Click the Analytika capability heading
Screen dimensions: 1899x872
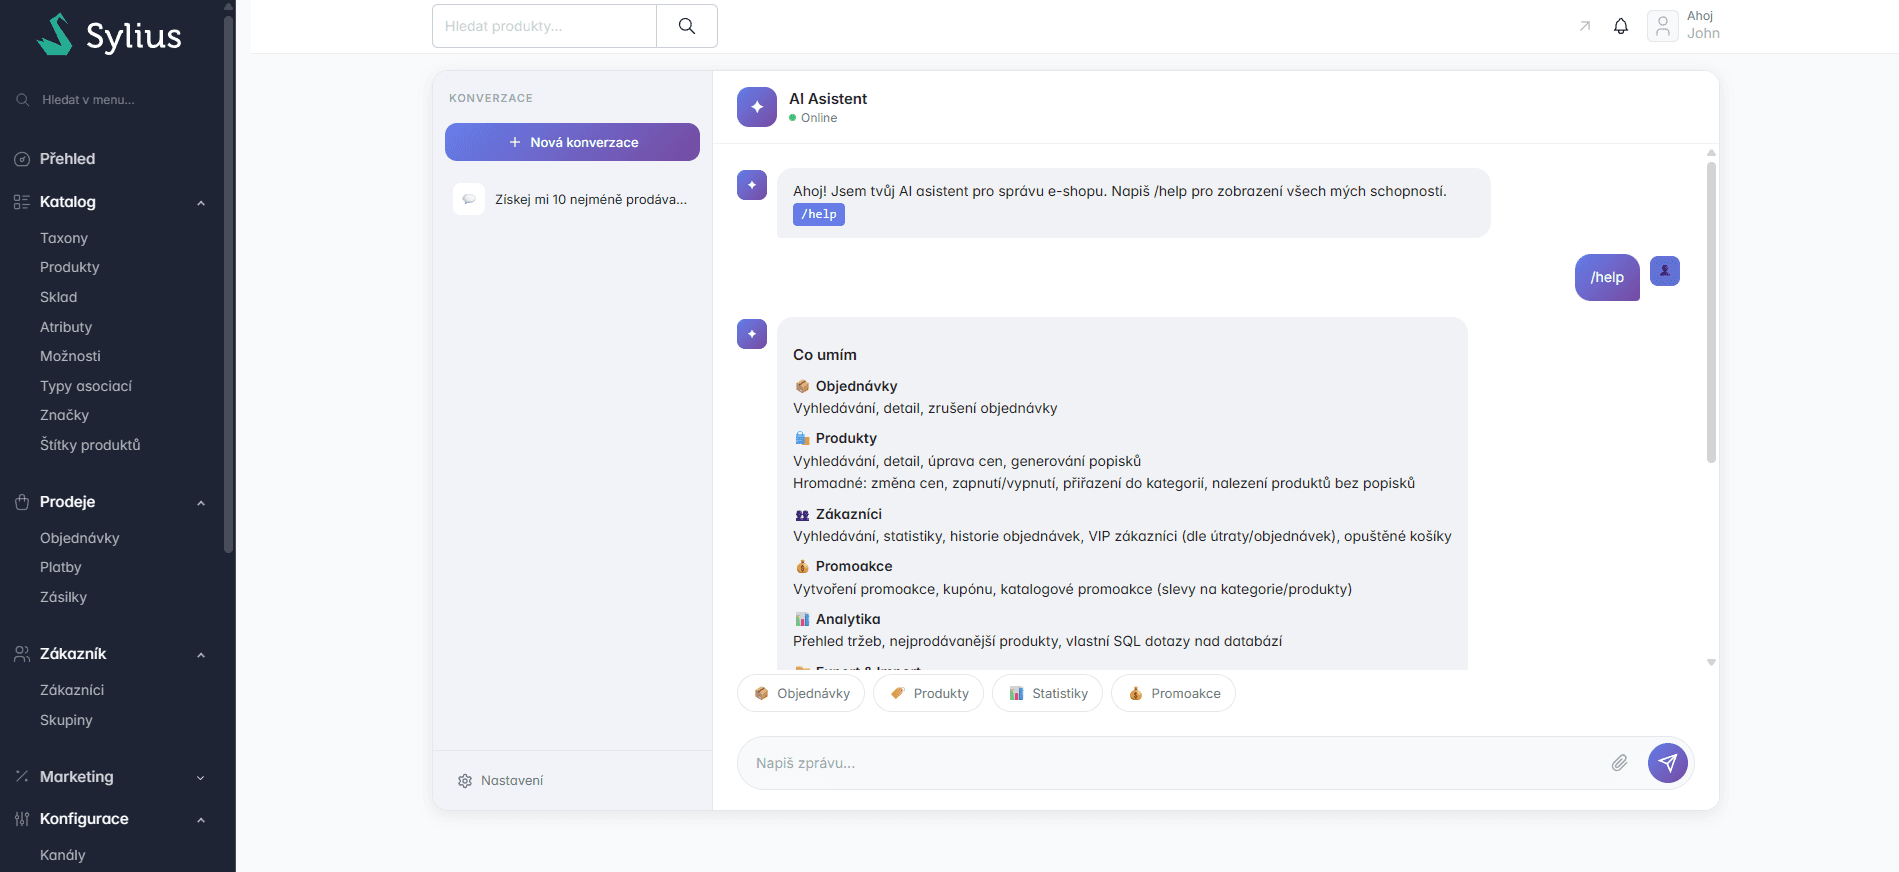848,619
